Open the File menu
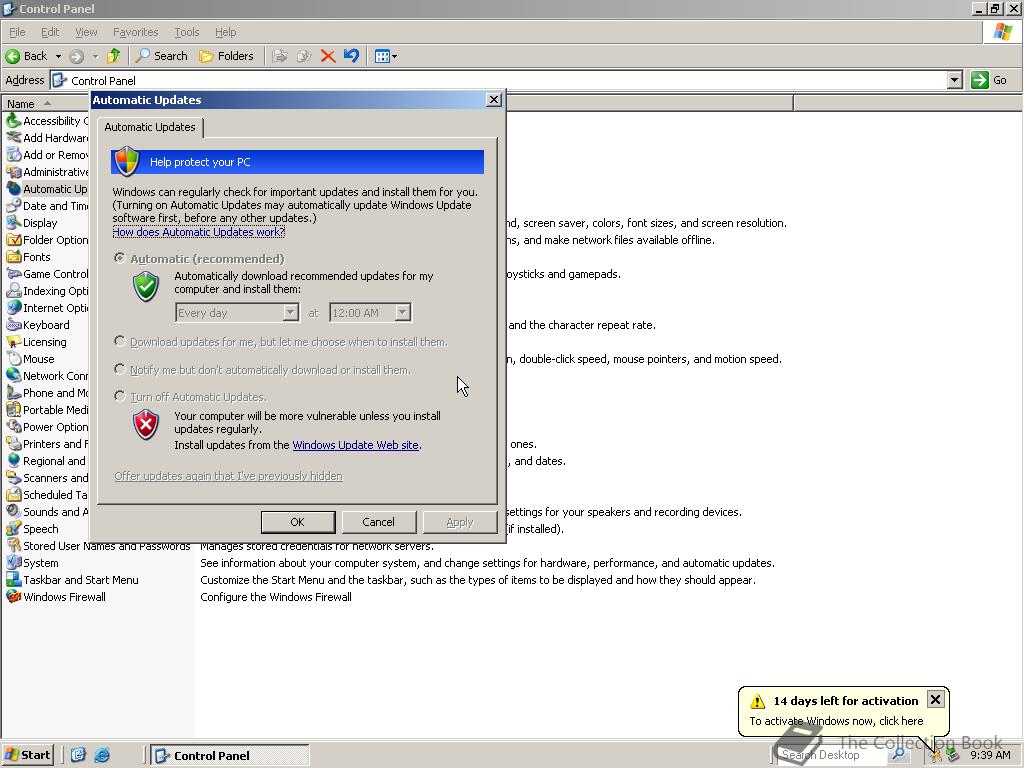The image size is (1024, 768). click(17, 32)
